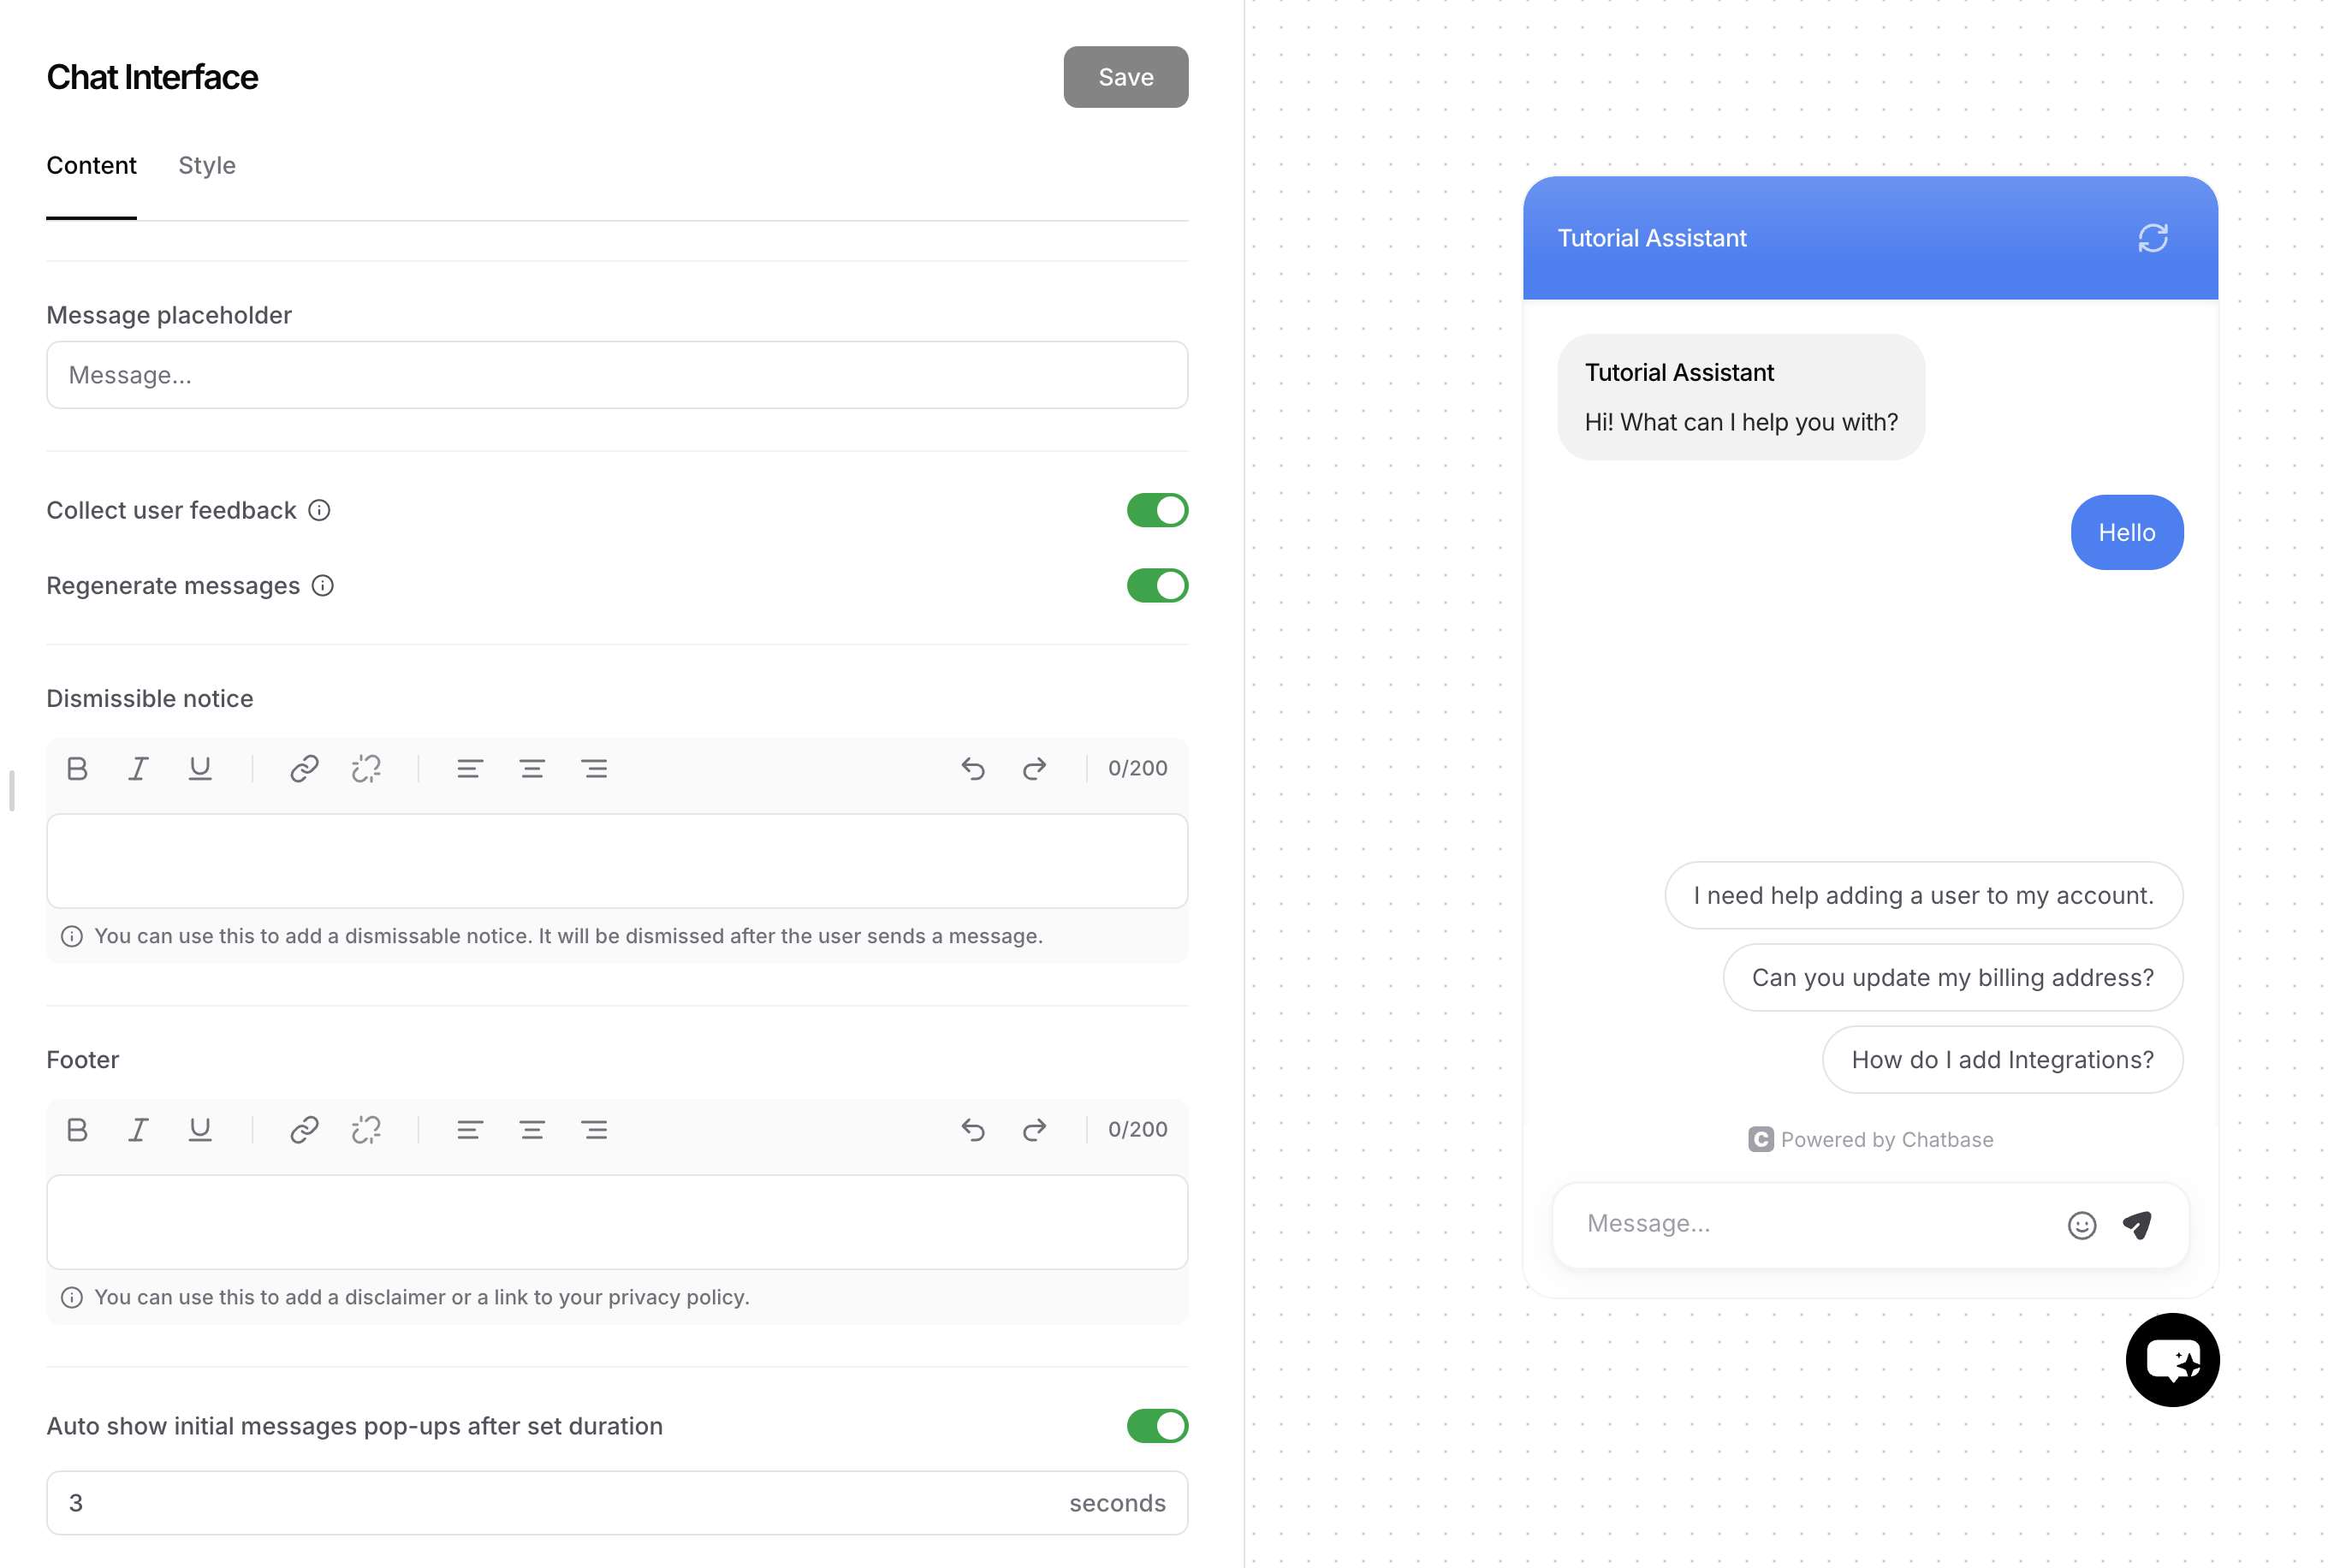Select the Content tab
Image resolution: width=2328 pixels, height=1568 pixels.
[91, 165]
